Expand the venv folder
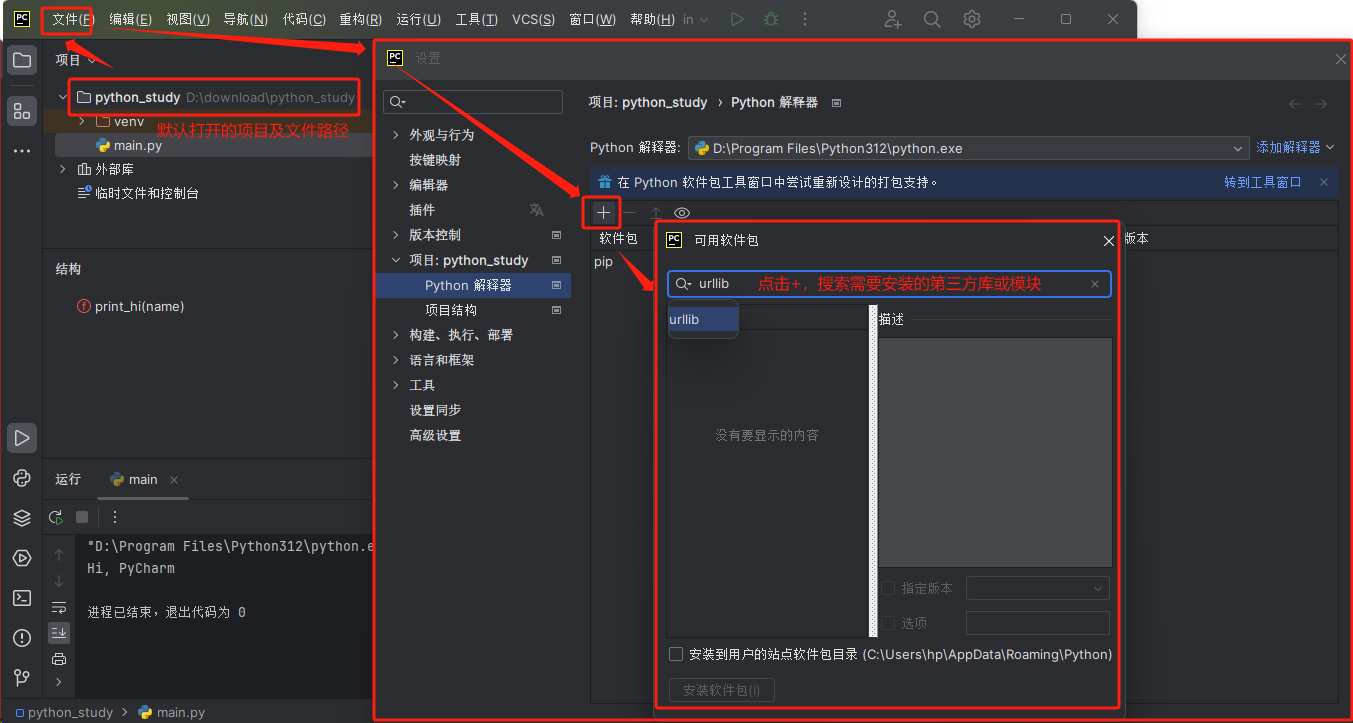The width and height of the screenshot is (1353, 723). [x=82, y=121]
